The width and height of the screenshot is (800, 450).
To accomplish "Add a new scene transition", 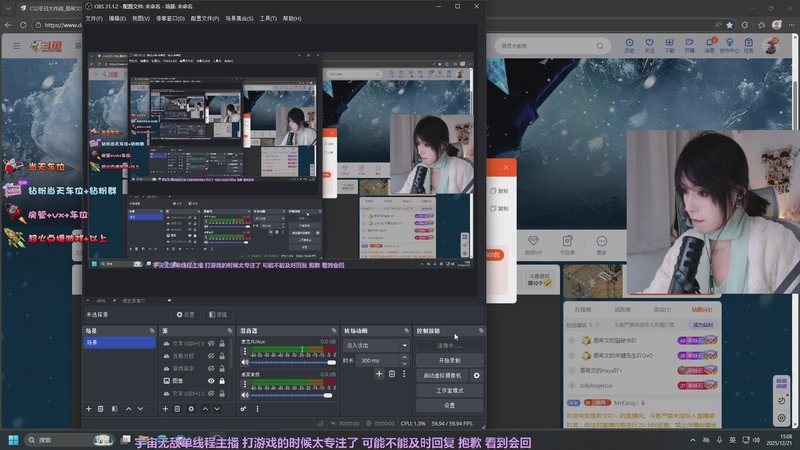I will (379, 374).
